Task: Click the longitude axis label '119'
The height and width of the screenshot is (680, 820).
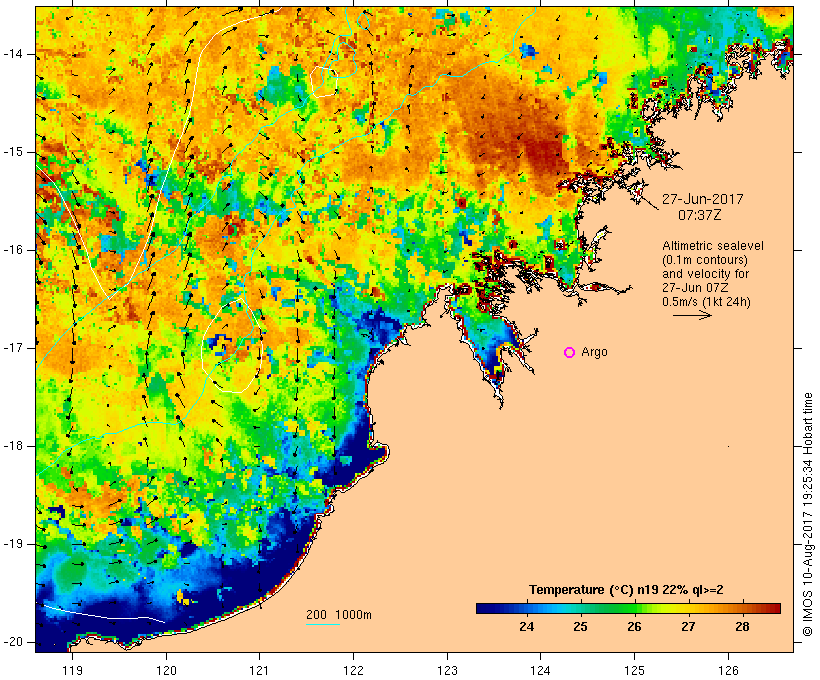Action: 72,670
